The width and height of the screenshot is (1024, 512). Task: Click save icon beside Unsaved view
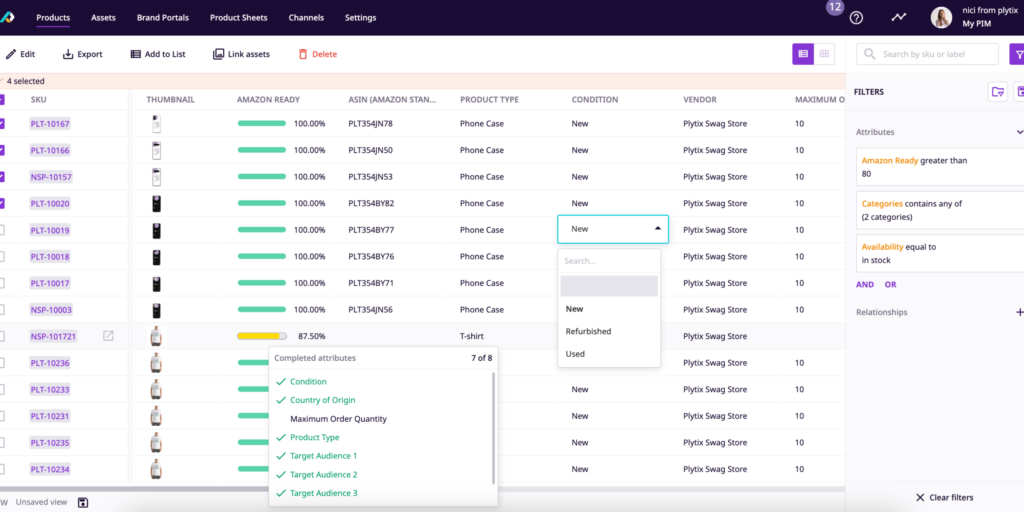[x=83, y=502]
